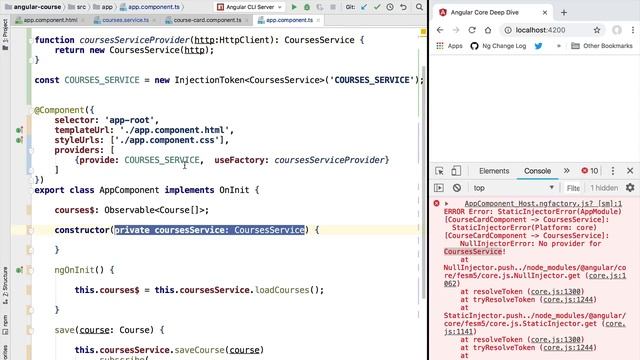Open a new Chrome tab
This screenshot has height=360, width=640.
pos(564,13)
